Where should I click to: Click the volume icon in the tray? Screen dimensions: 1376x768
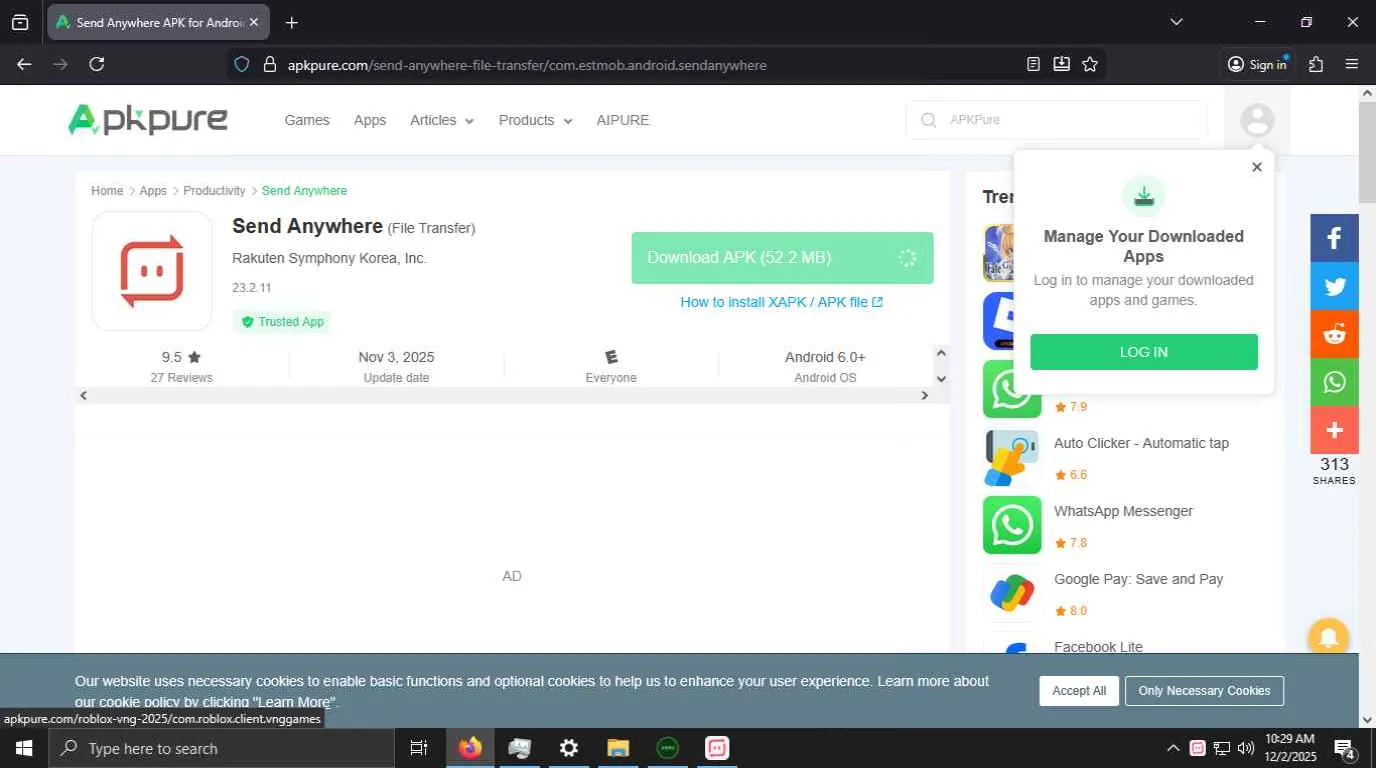click(1246, 748)
